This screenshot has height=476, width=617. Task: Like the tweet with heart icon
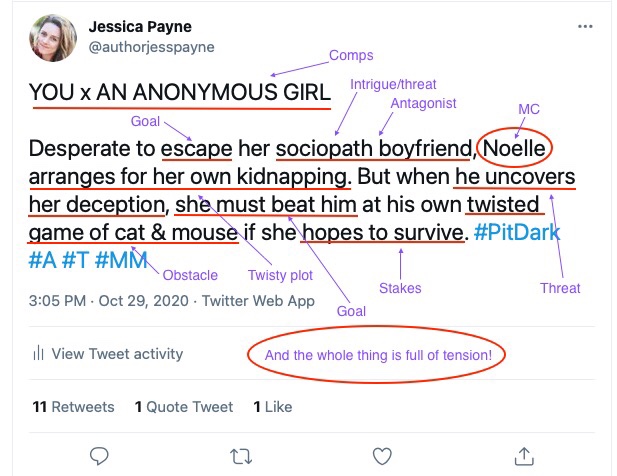pos(382,456)
